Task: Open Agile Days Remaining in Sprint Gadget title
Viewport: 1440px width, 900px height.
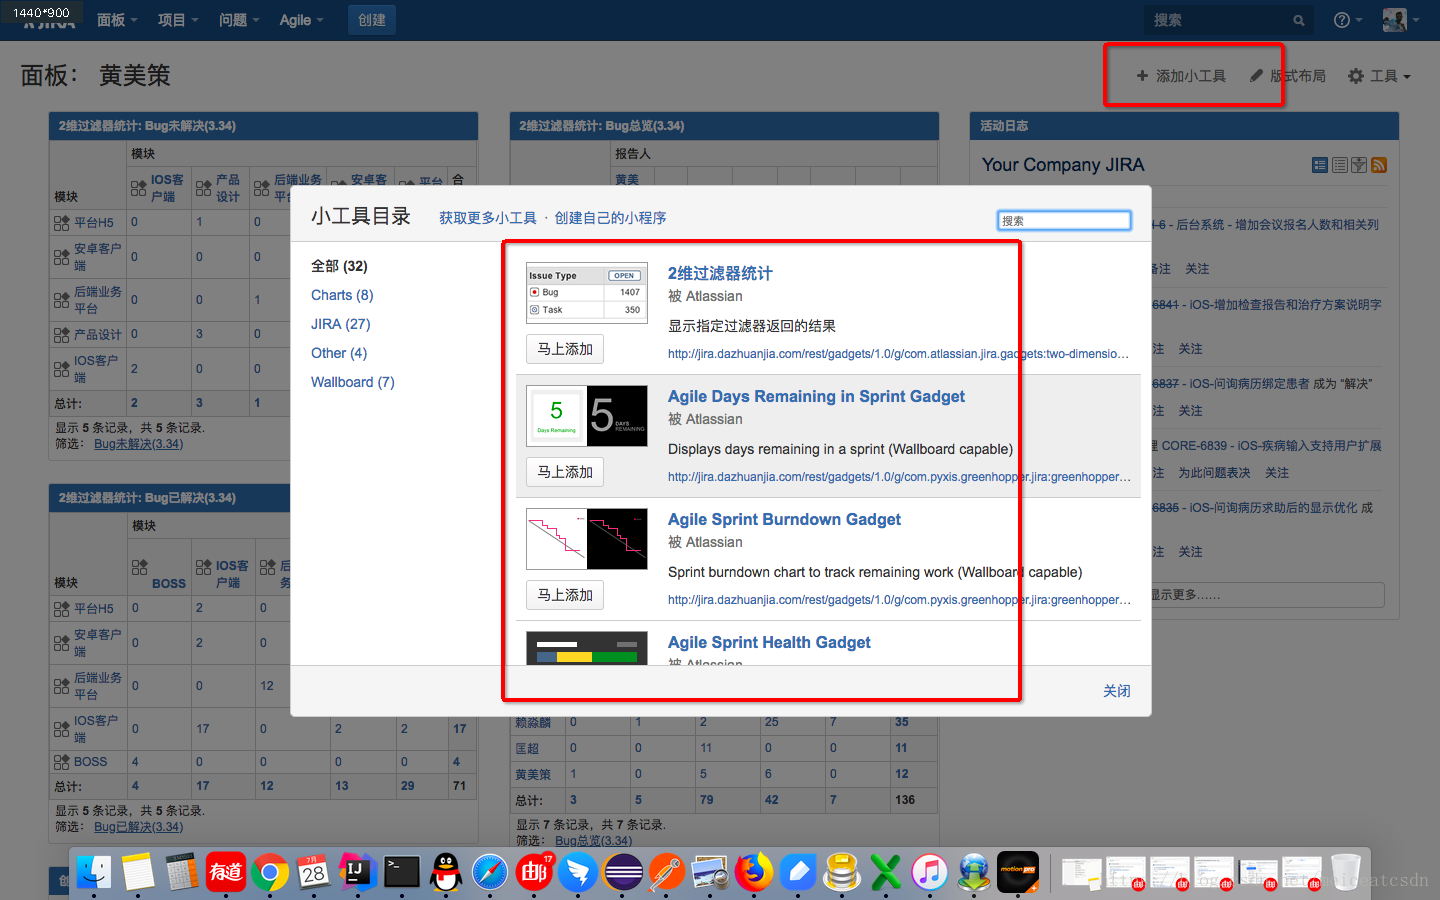Action: click(x=816, y=396)
